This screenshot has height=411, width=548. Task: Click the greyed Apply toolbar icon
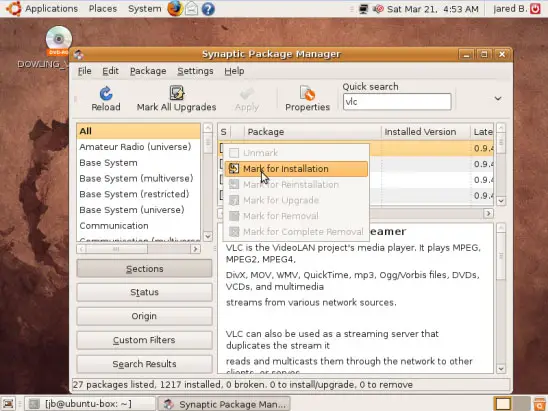click(x=247, y=94)
